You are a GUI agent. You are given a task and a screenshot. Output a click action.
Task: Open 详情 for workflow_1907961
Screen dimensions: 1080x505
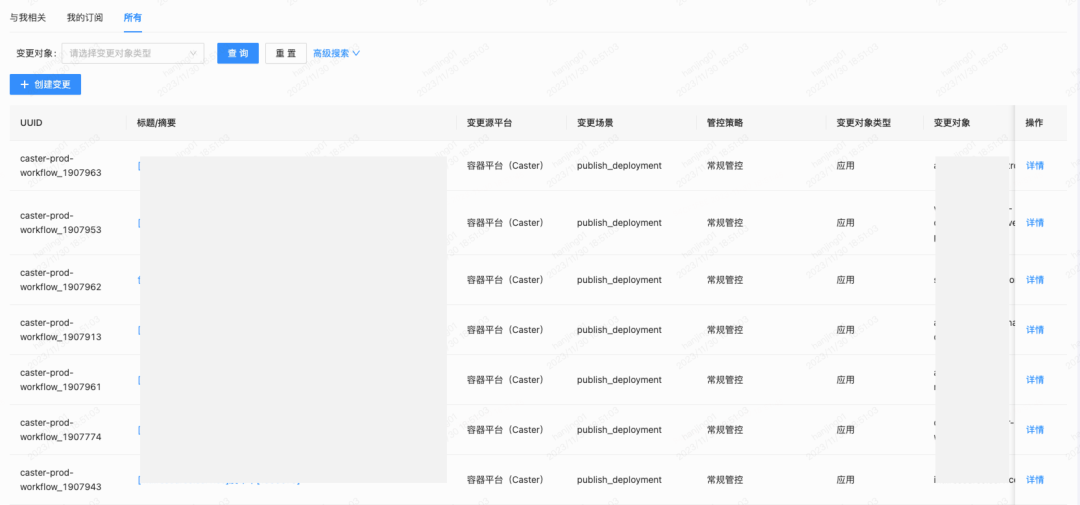click(x=1035, y=380)
